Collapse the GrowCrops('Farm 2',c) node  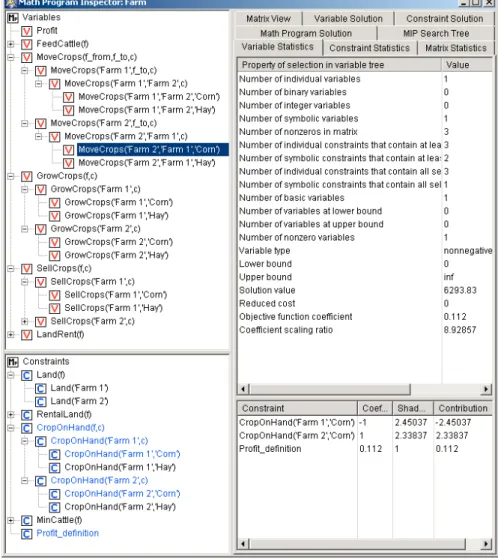[25, 229]
